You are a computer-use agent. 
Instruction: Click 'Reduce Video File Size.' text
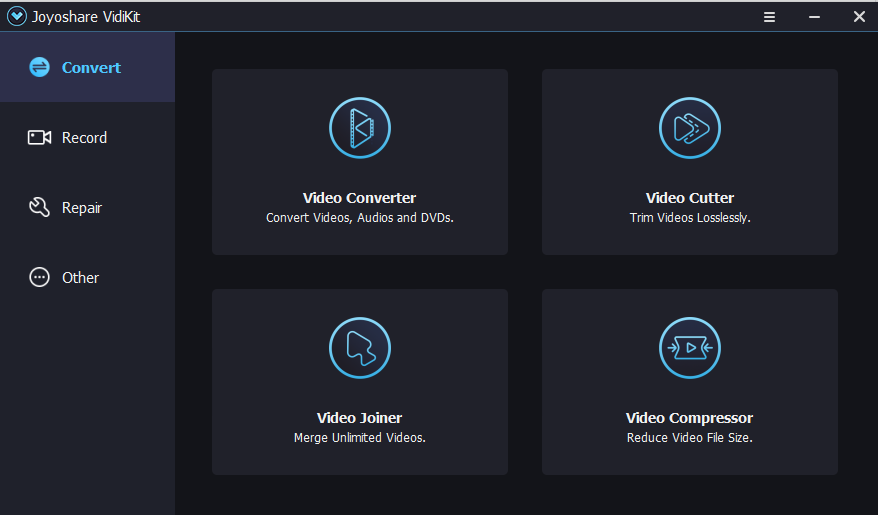coord(689,438)
